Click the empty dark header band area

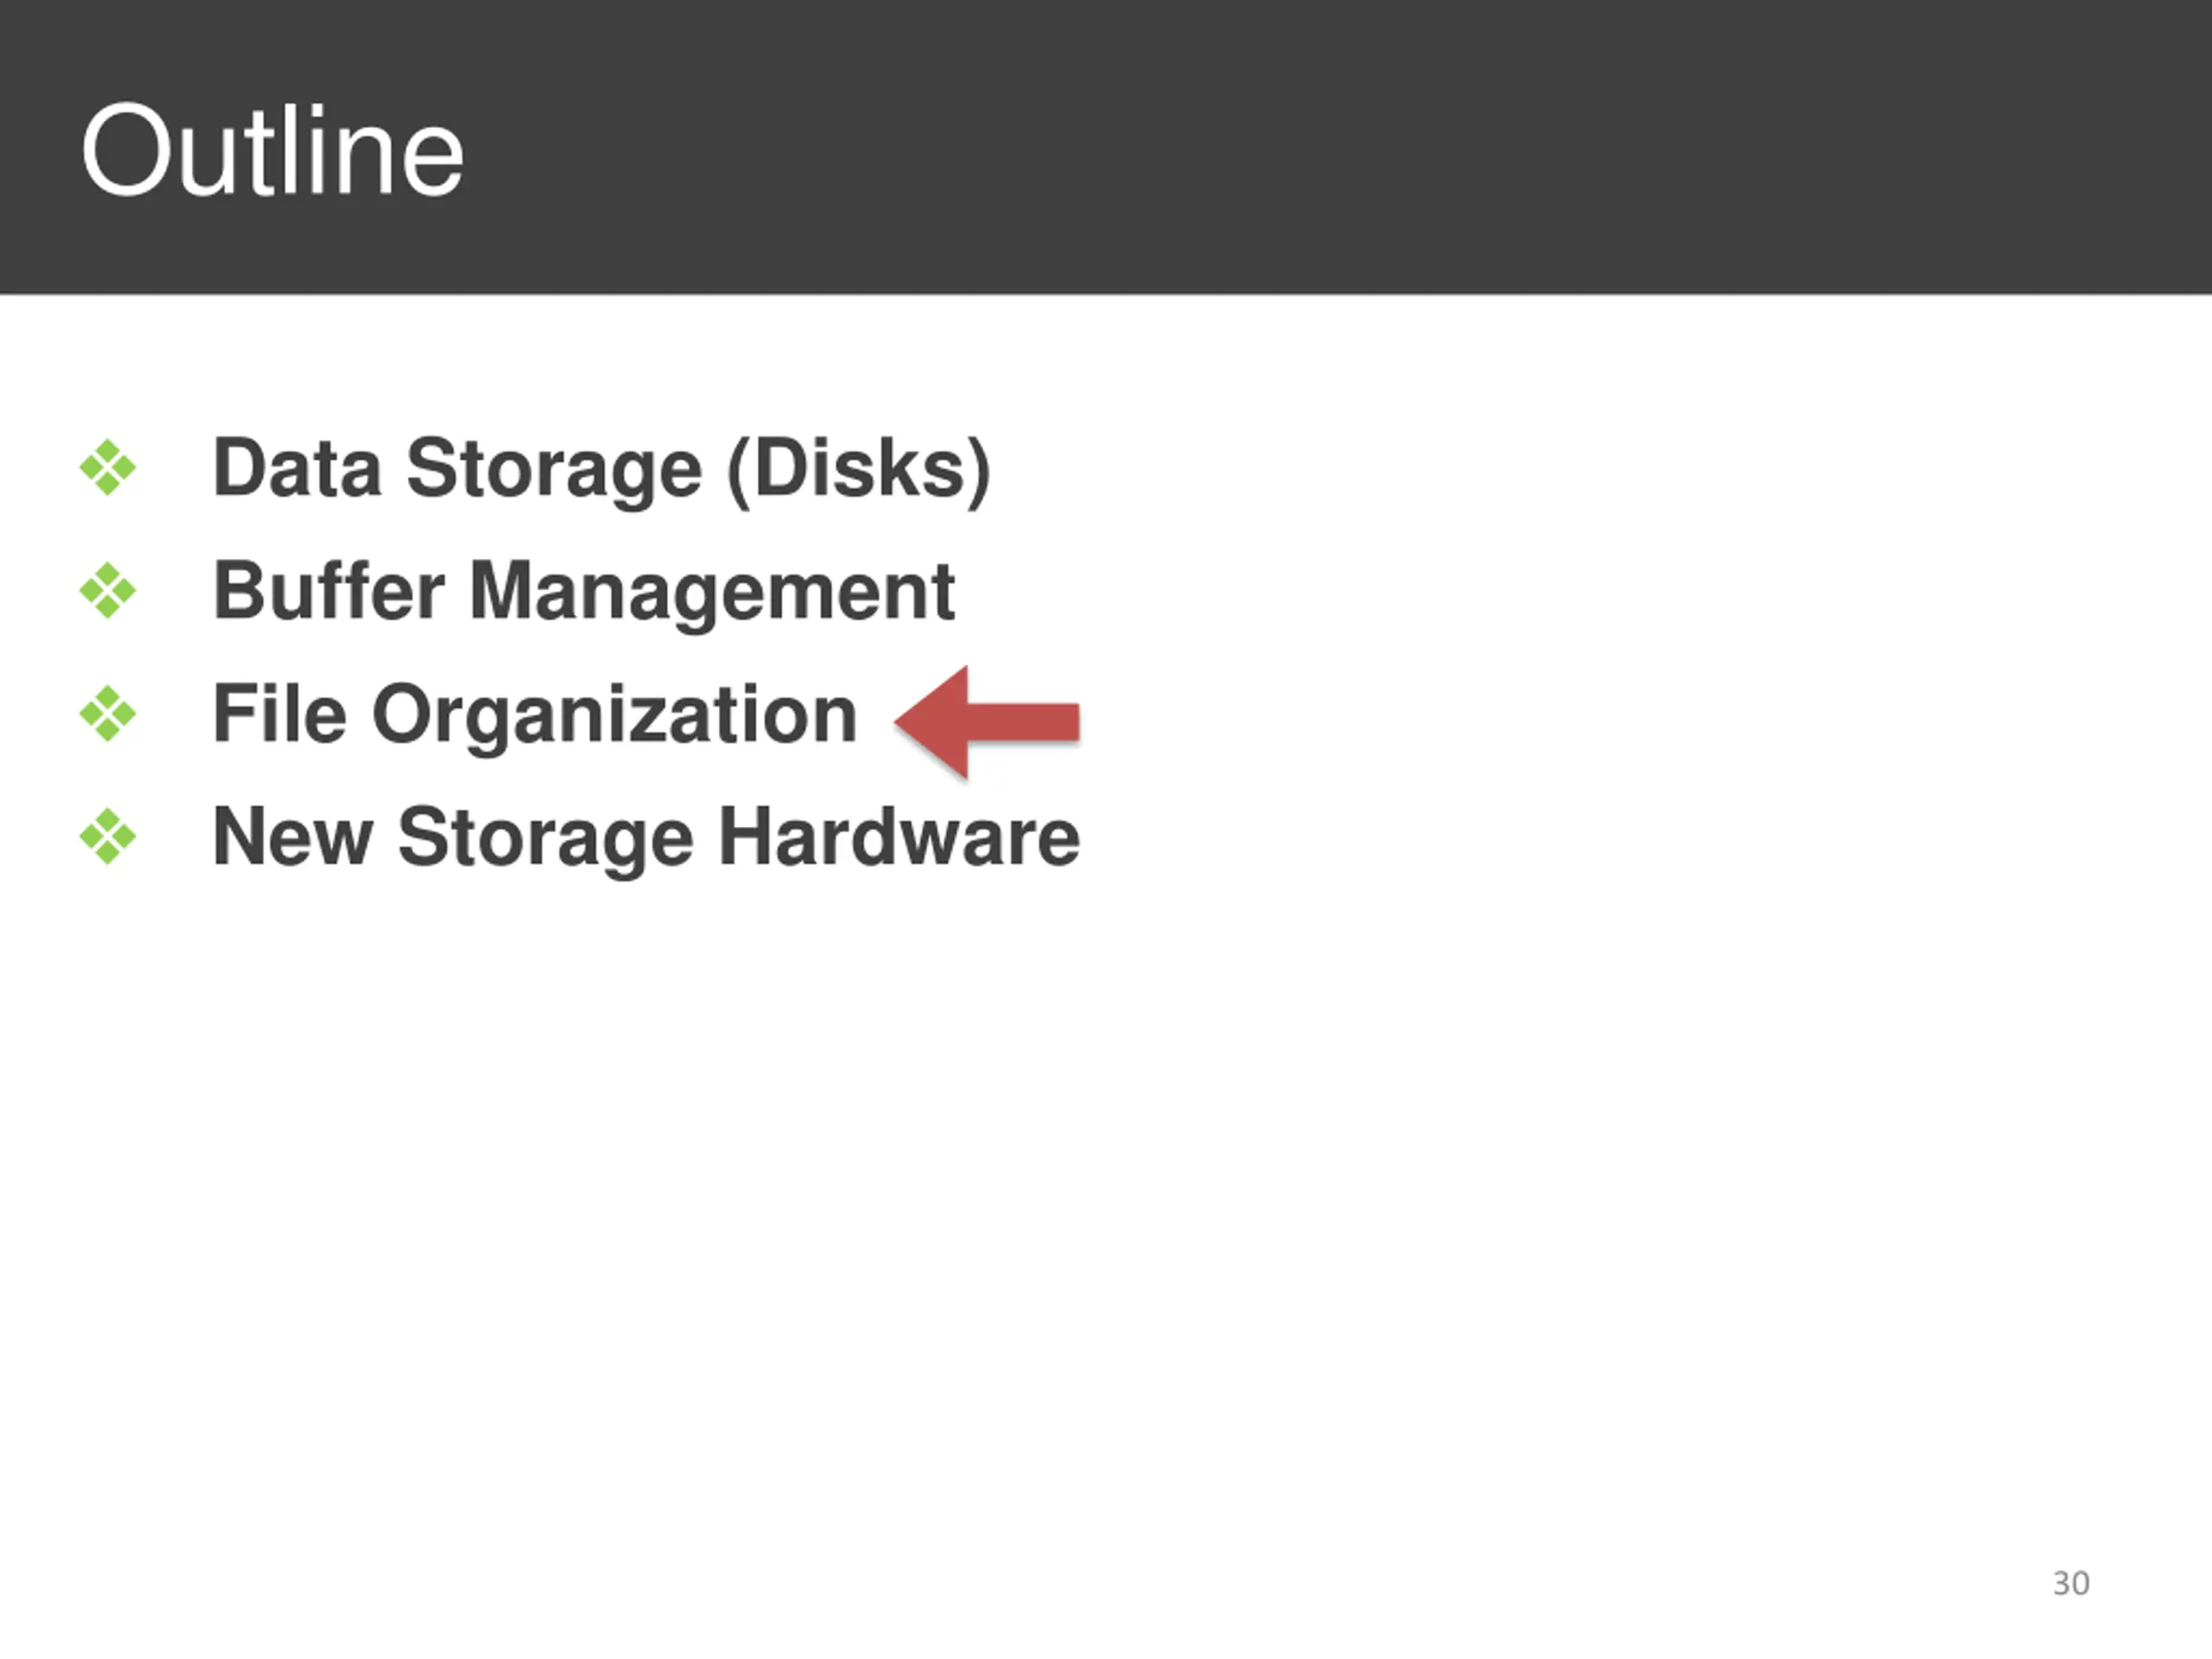pos(1300,147)
